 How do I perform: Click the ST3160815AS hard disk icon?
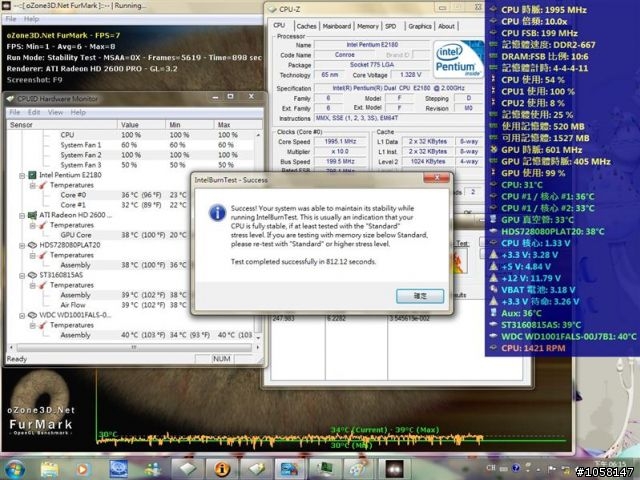[32, 275]
